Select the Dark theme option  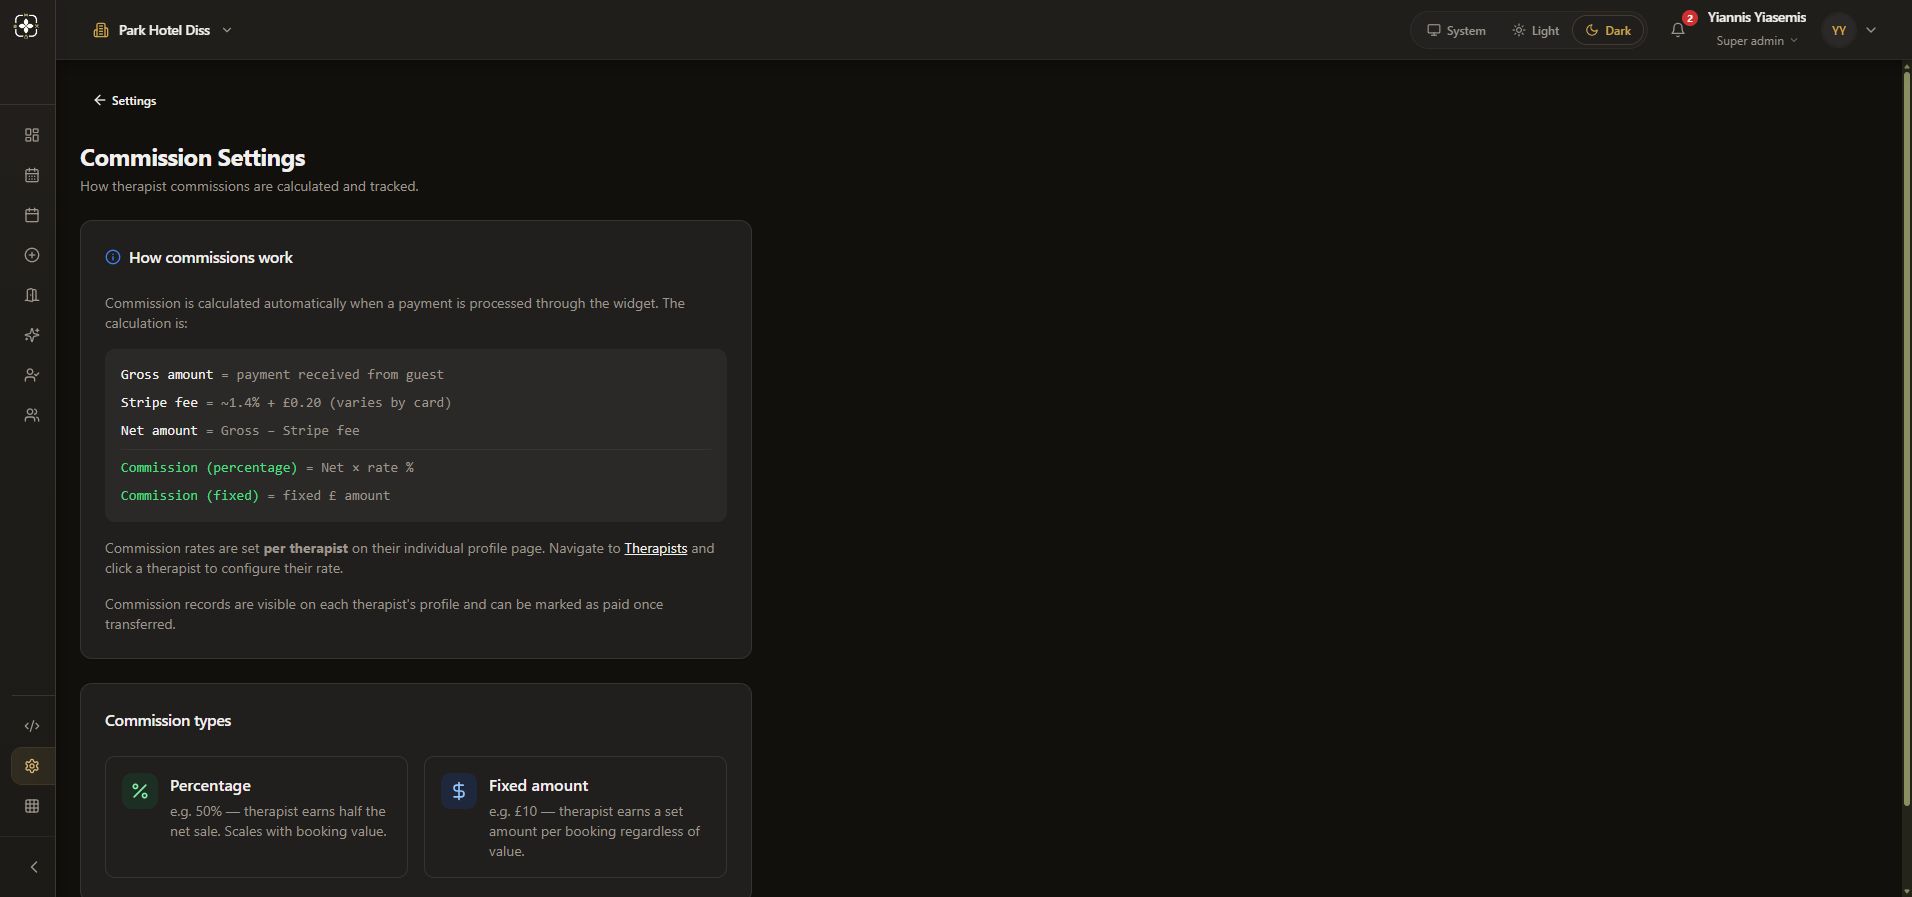point(1608,30)
